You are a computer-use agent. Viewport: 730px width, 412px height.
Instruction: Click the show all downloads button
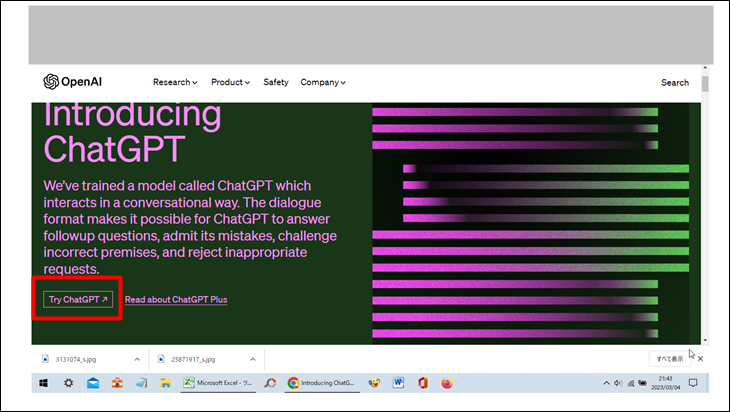tap(669, 359)
